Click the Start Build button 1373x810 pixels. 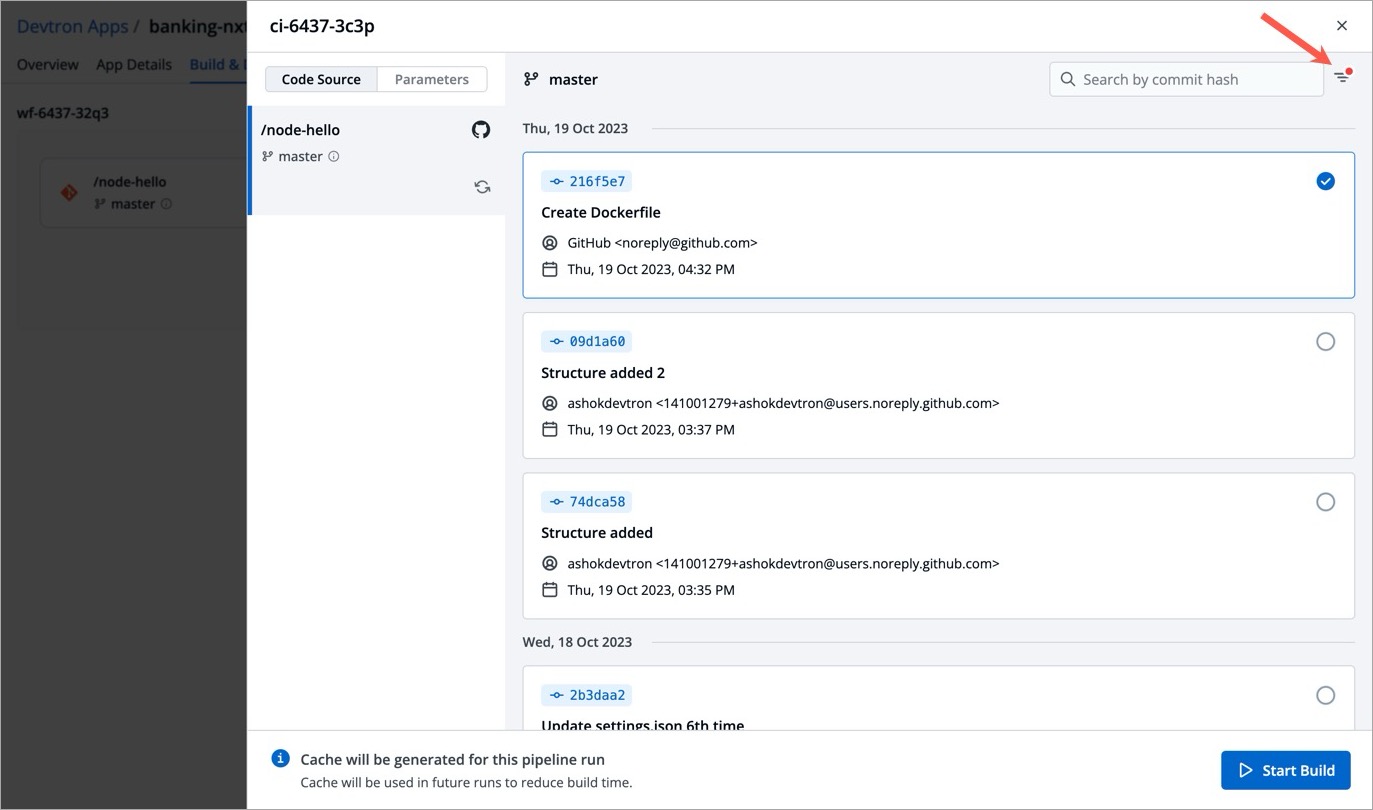[1285, 770]
